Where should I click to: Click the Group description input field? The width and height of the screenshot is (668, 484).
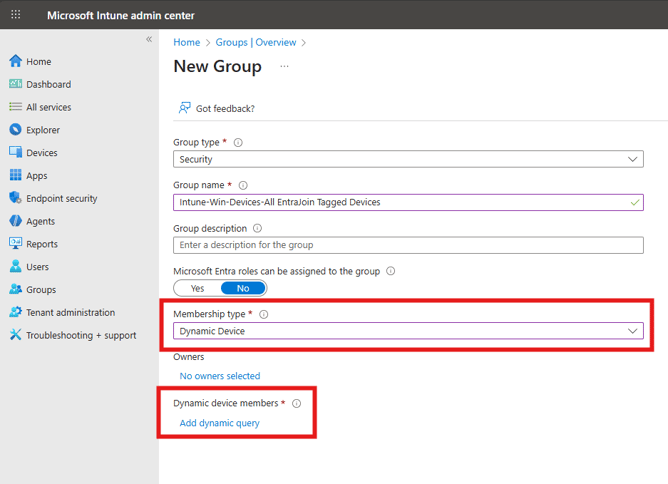pyautogui.click(x=408, y=245)
